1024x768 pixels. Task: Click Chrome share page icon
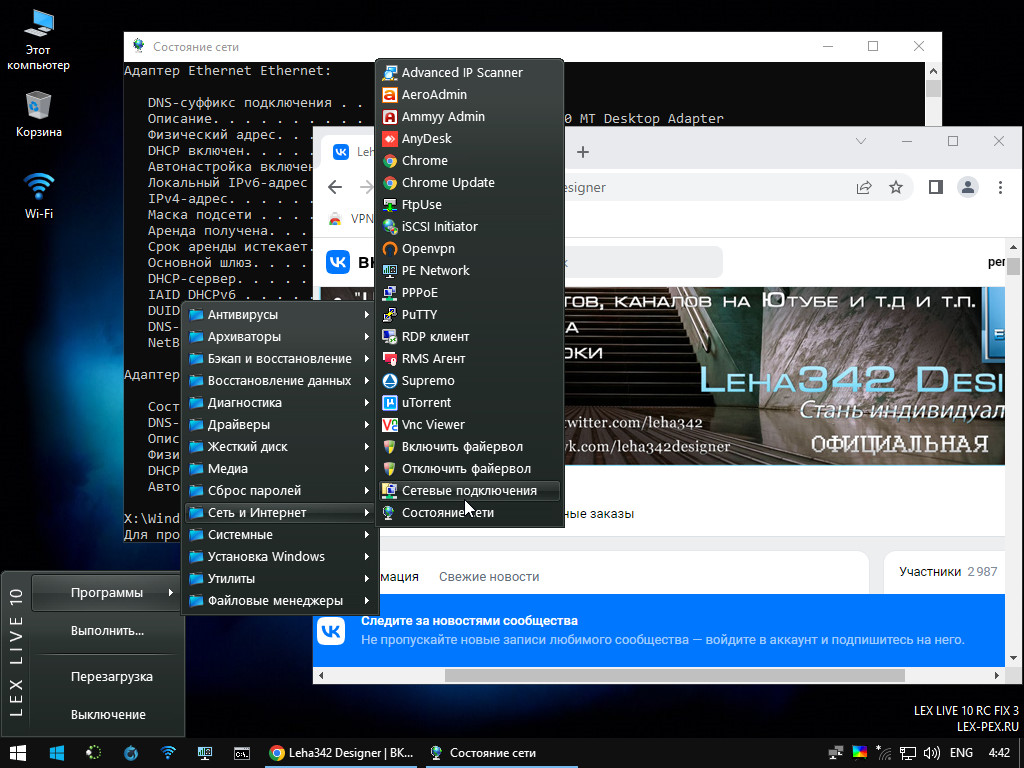click(864, 187)
